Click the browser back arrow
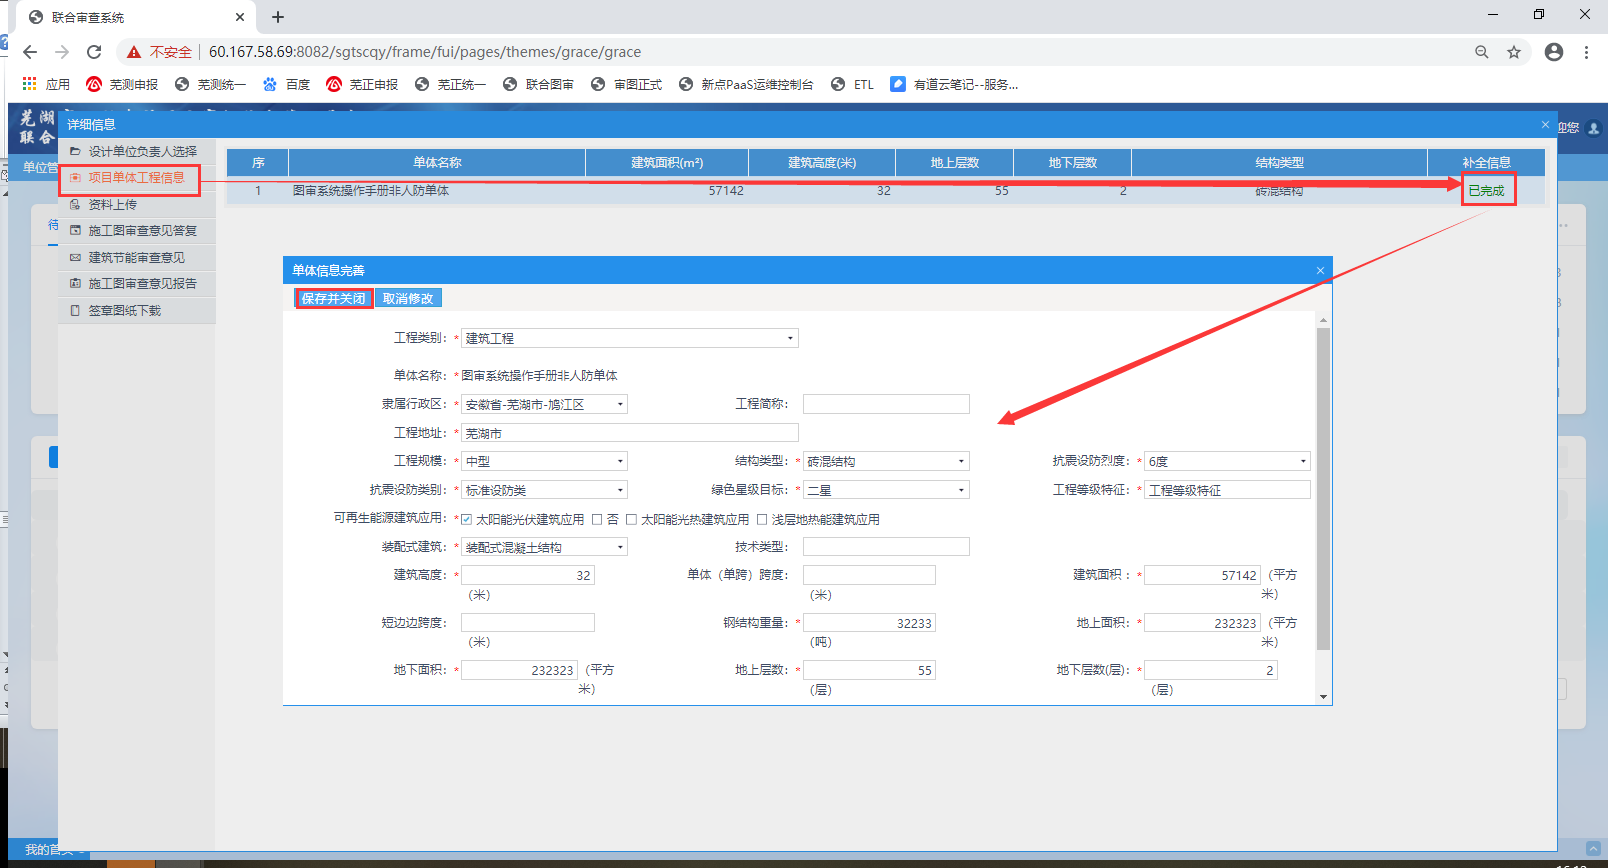The height and width of the screenshot is (868, 1608). 30,52
